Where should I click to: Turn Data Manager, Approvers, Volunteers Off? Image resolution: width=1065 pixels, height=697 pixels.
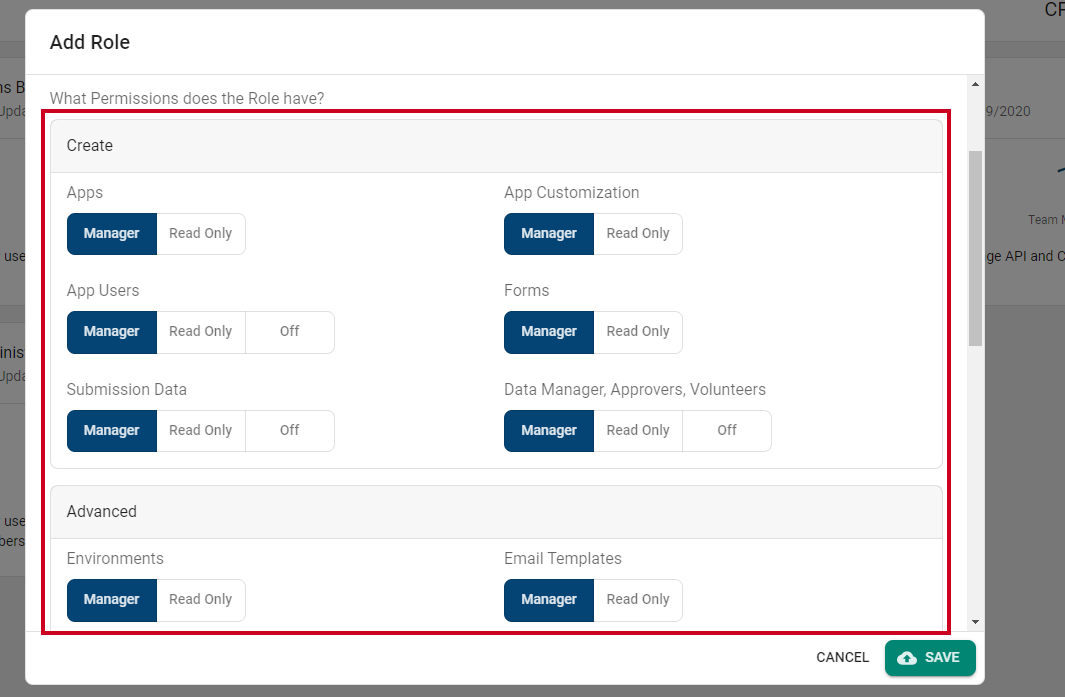coord(727,431)
